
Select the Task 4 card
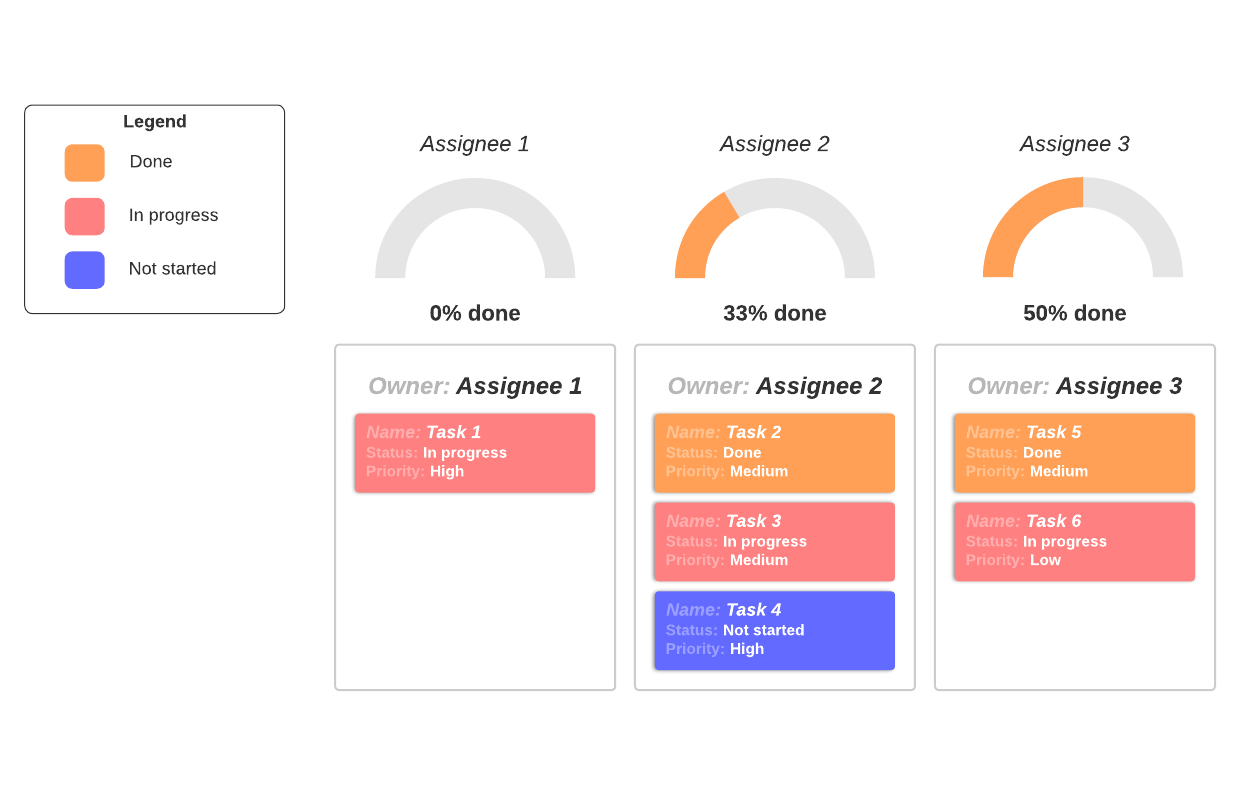(775, 630)
